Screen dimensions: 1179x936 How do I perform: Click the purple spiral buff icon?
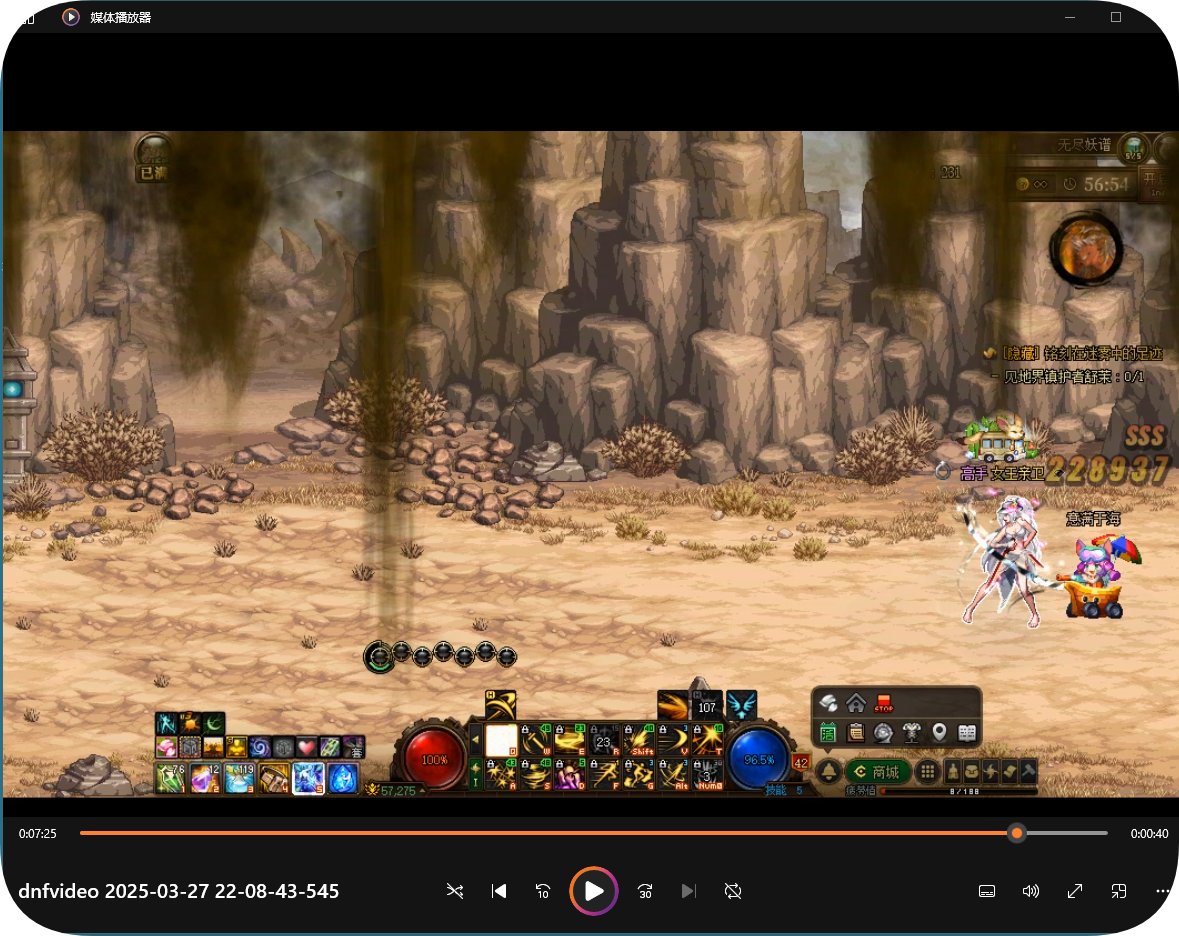tap(259, 747)
